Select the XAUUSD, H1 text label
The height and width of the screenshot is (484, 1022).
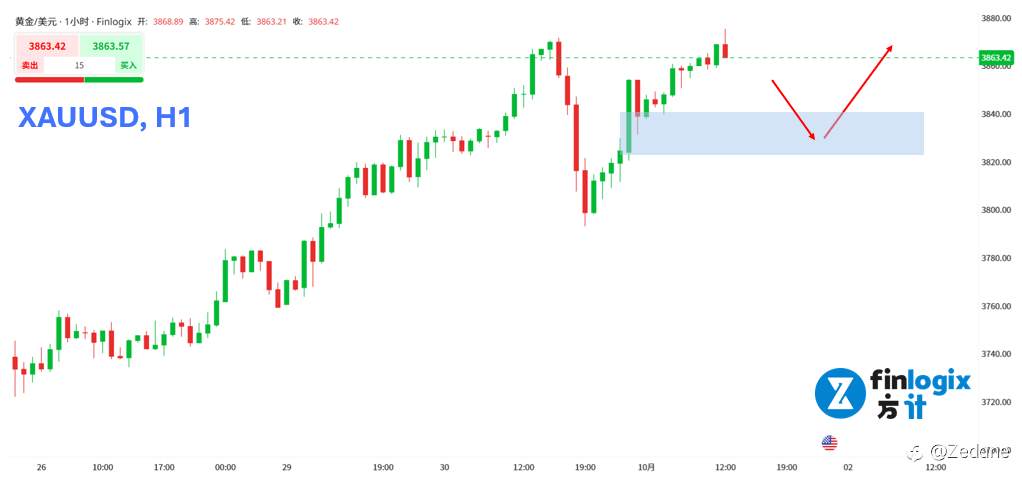tap(104, 119)
